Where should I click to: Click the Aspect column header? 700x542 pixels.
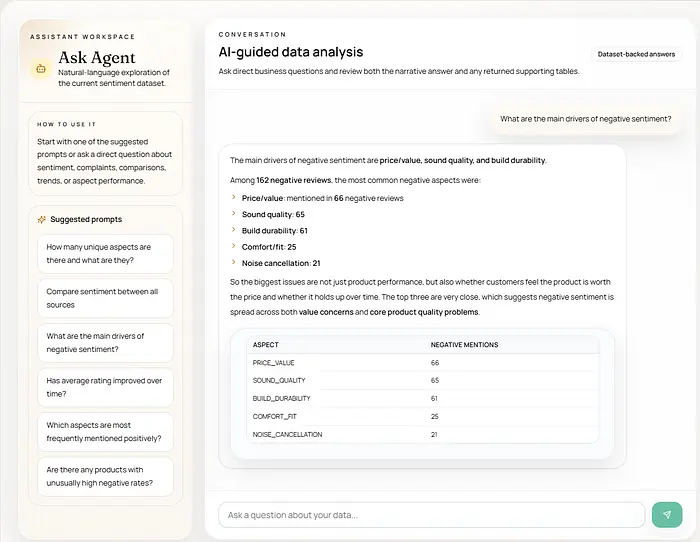pyautogui.click(x=266, y=345)
